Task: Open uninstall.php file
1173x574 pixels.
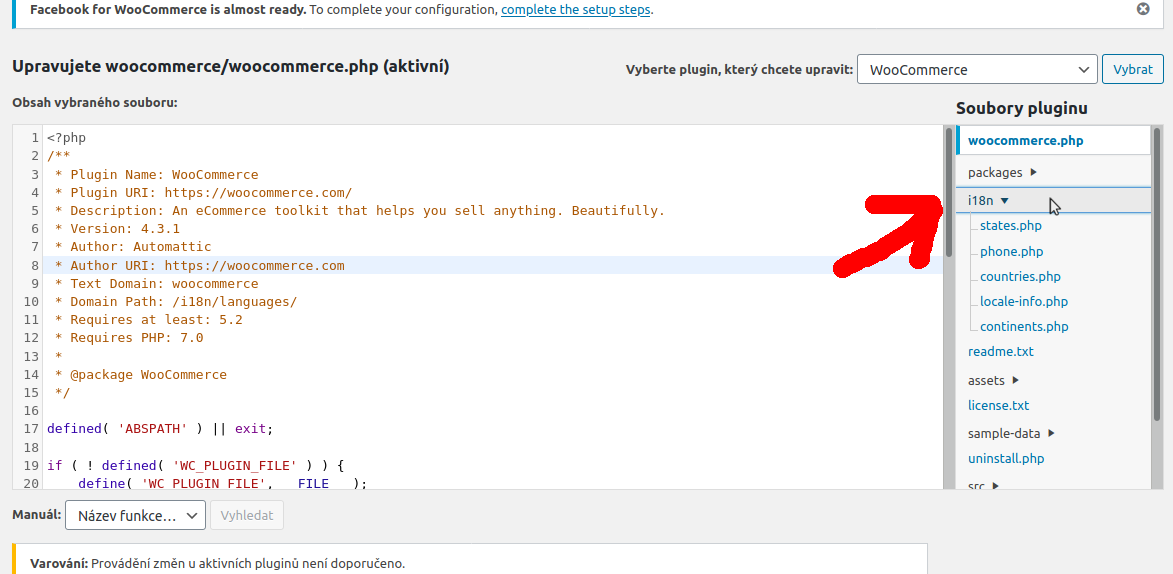Action: coord(1005,459)
